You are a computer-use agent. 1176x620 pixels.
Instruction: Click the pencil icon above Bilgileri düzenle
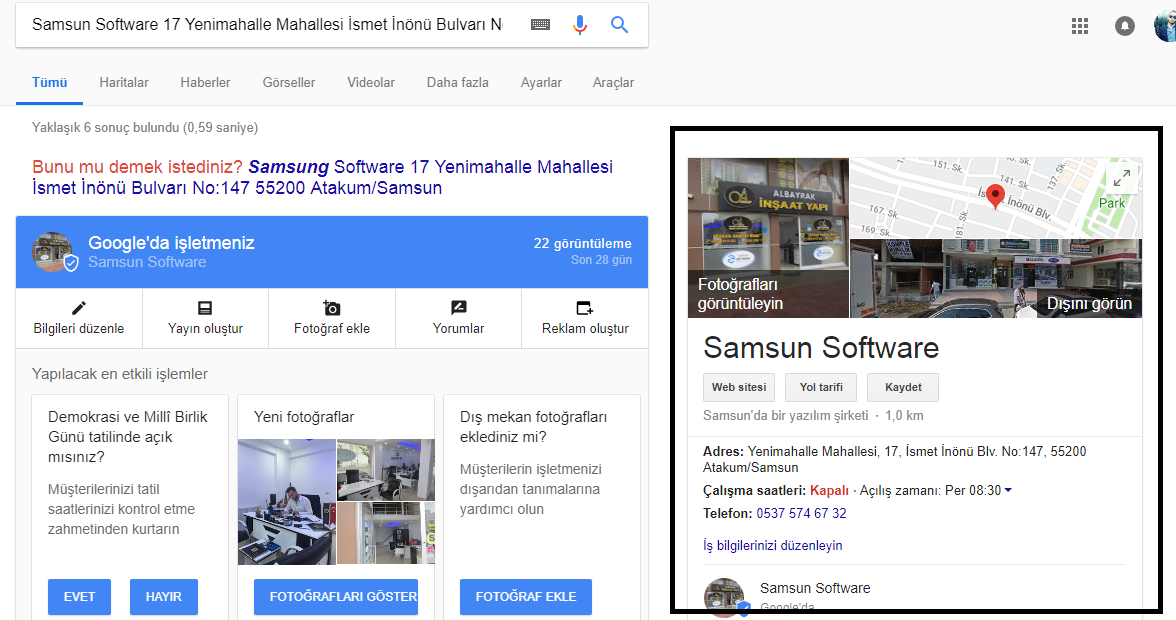point(79,307)
